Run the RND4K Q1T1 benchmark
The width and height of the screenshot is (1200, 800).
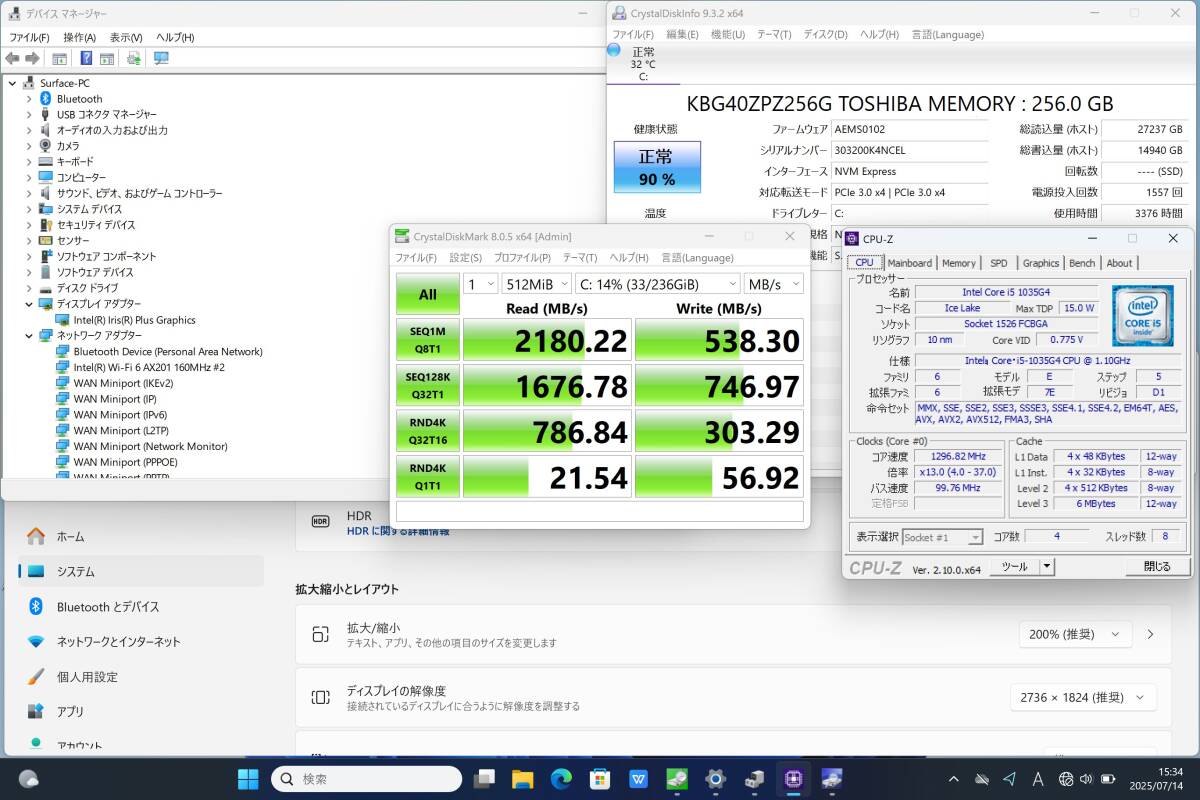coord(427,476)
